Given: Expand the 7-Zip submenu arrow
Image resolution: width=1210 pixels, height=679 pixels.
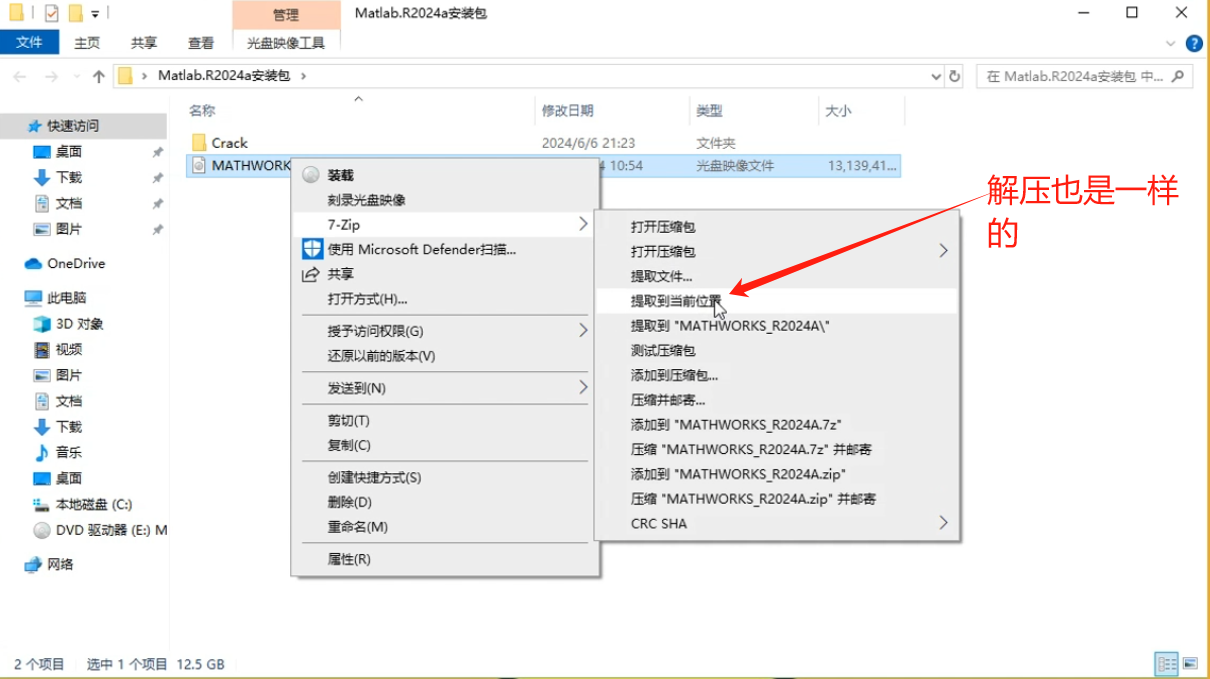Looking at the screenshot, I should pos(583,224).
